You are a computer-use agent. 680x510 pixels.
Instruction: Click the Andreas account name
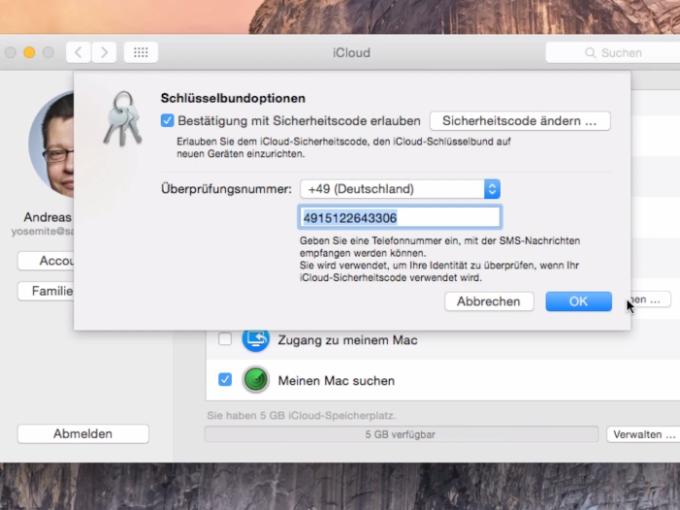[x=47, y=217]
